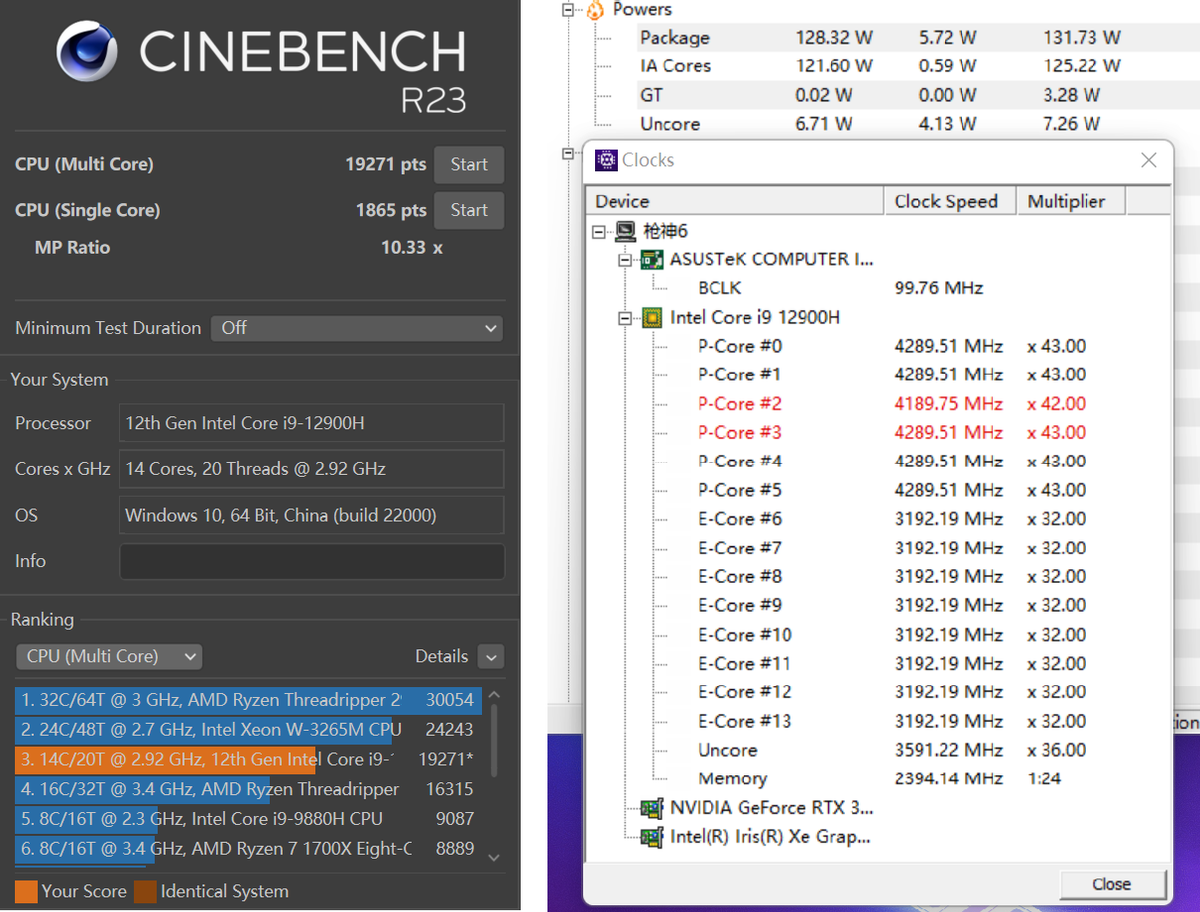Select Intel Core i9 12900H tree item
The height and width of the screenshot is (912, 1200).
(755, 318)
